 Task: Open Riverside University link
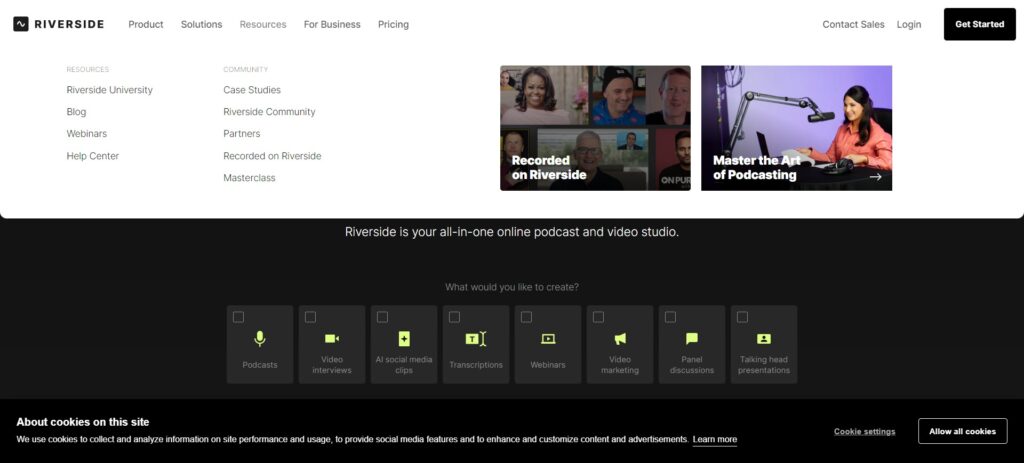[x=110, y=90]
